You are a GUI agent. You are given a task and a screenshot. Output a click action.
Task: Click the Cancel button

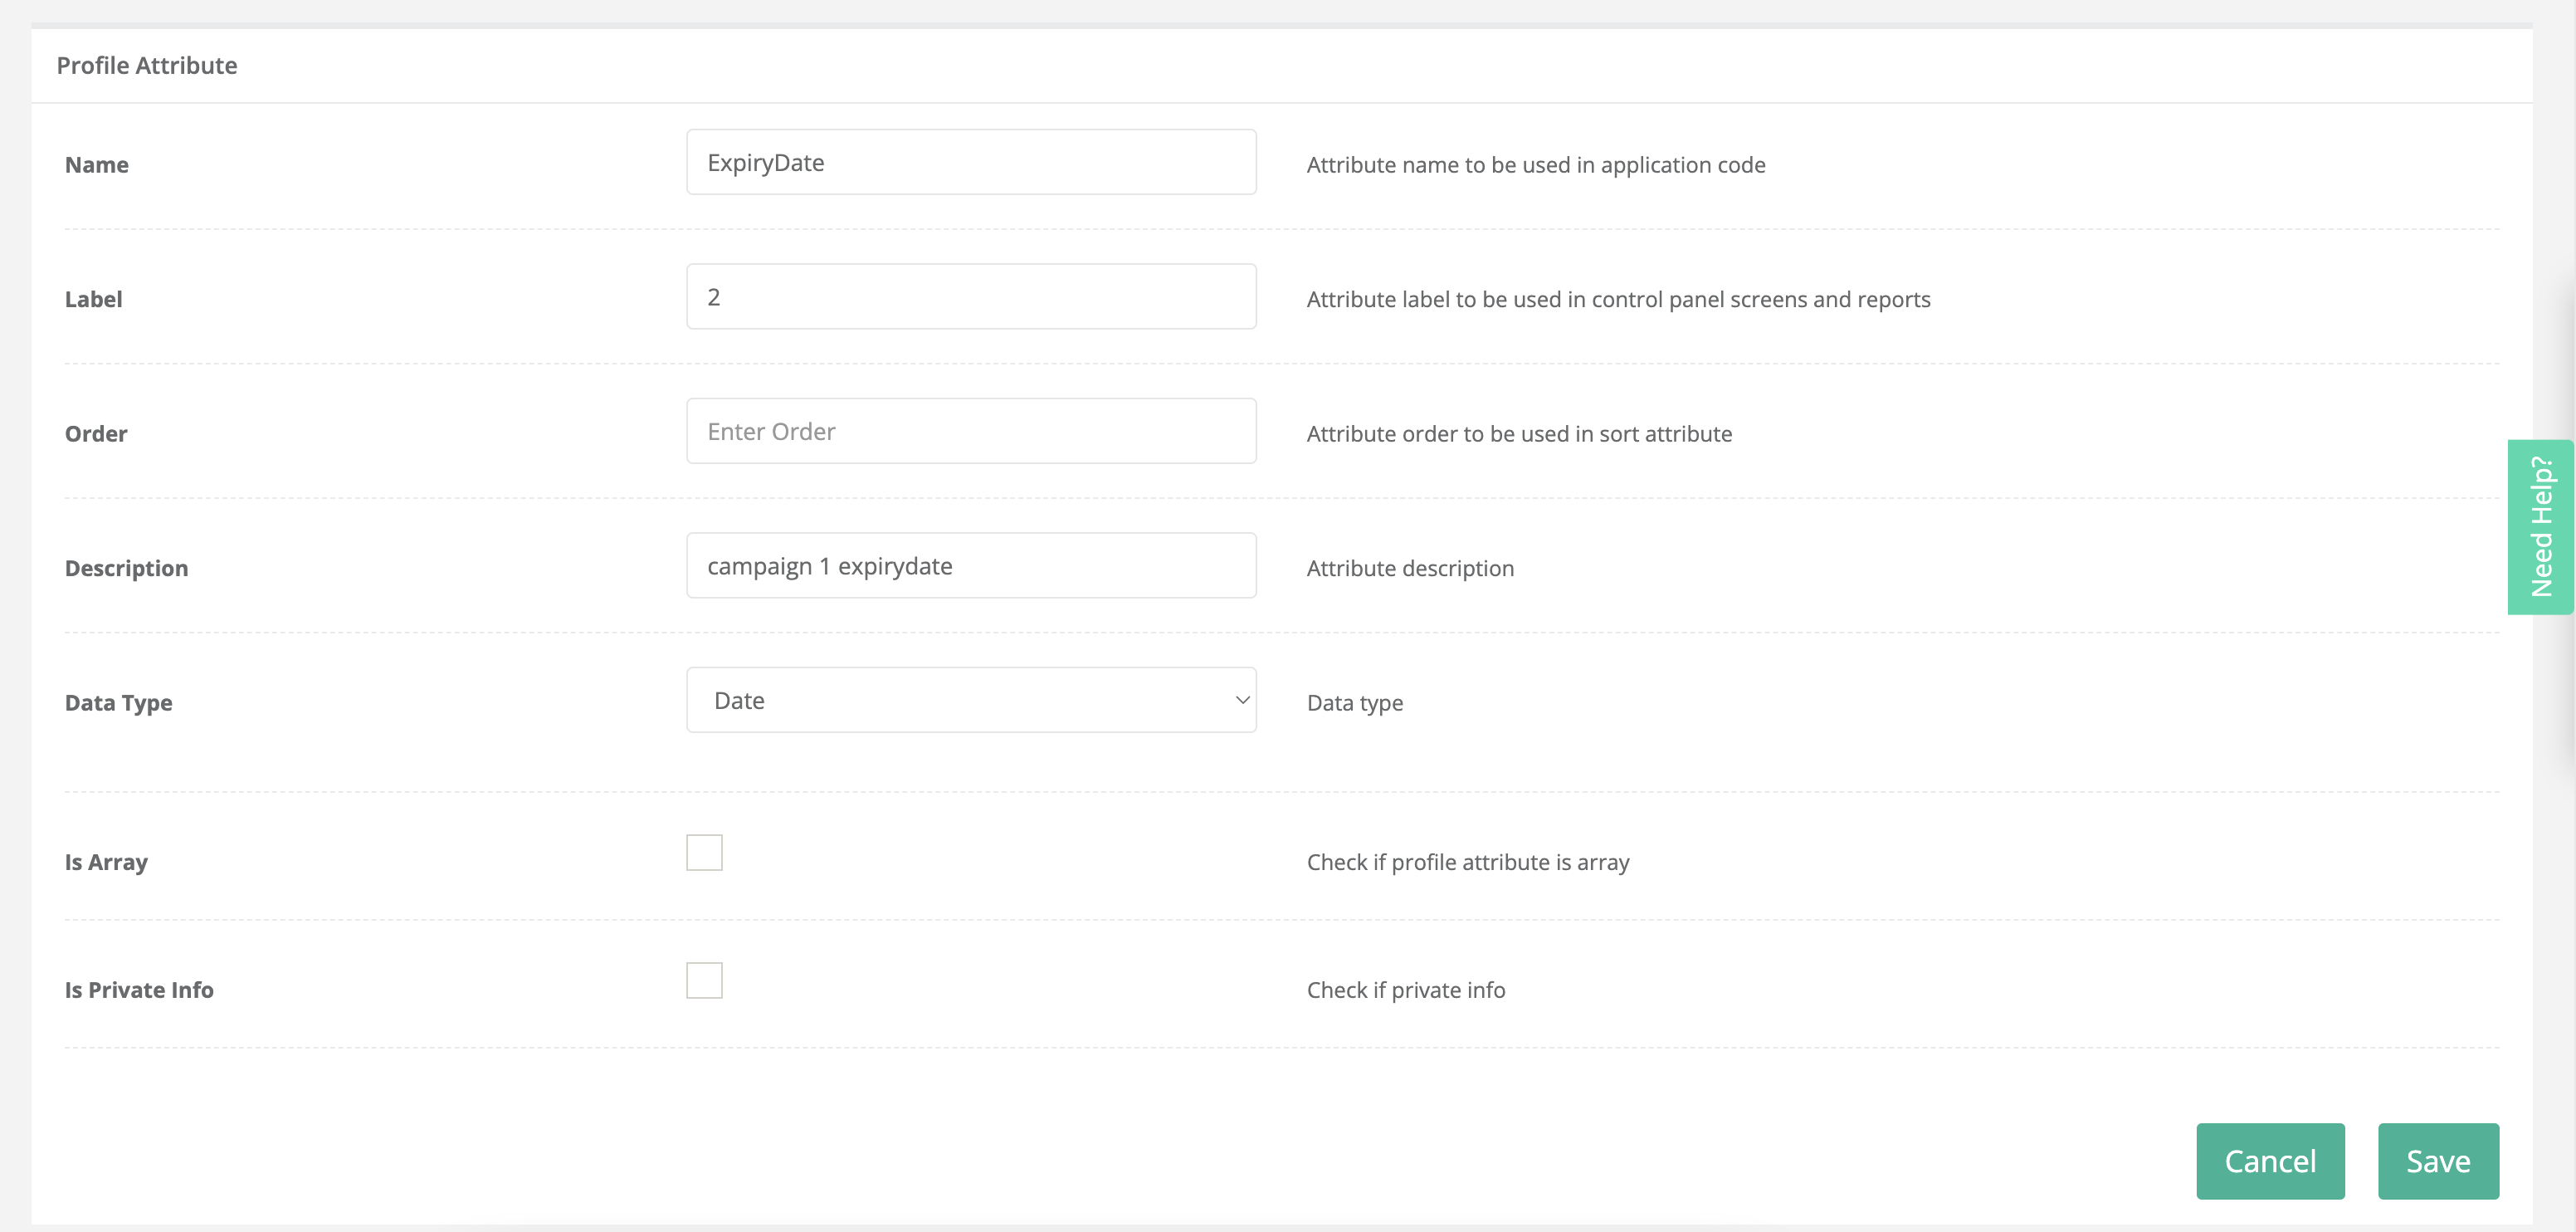click(2270, 1161)
